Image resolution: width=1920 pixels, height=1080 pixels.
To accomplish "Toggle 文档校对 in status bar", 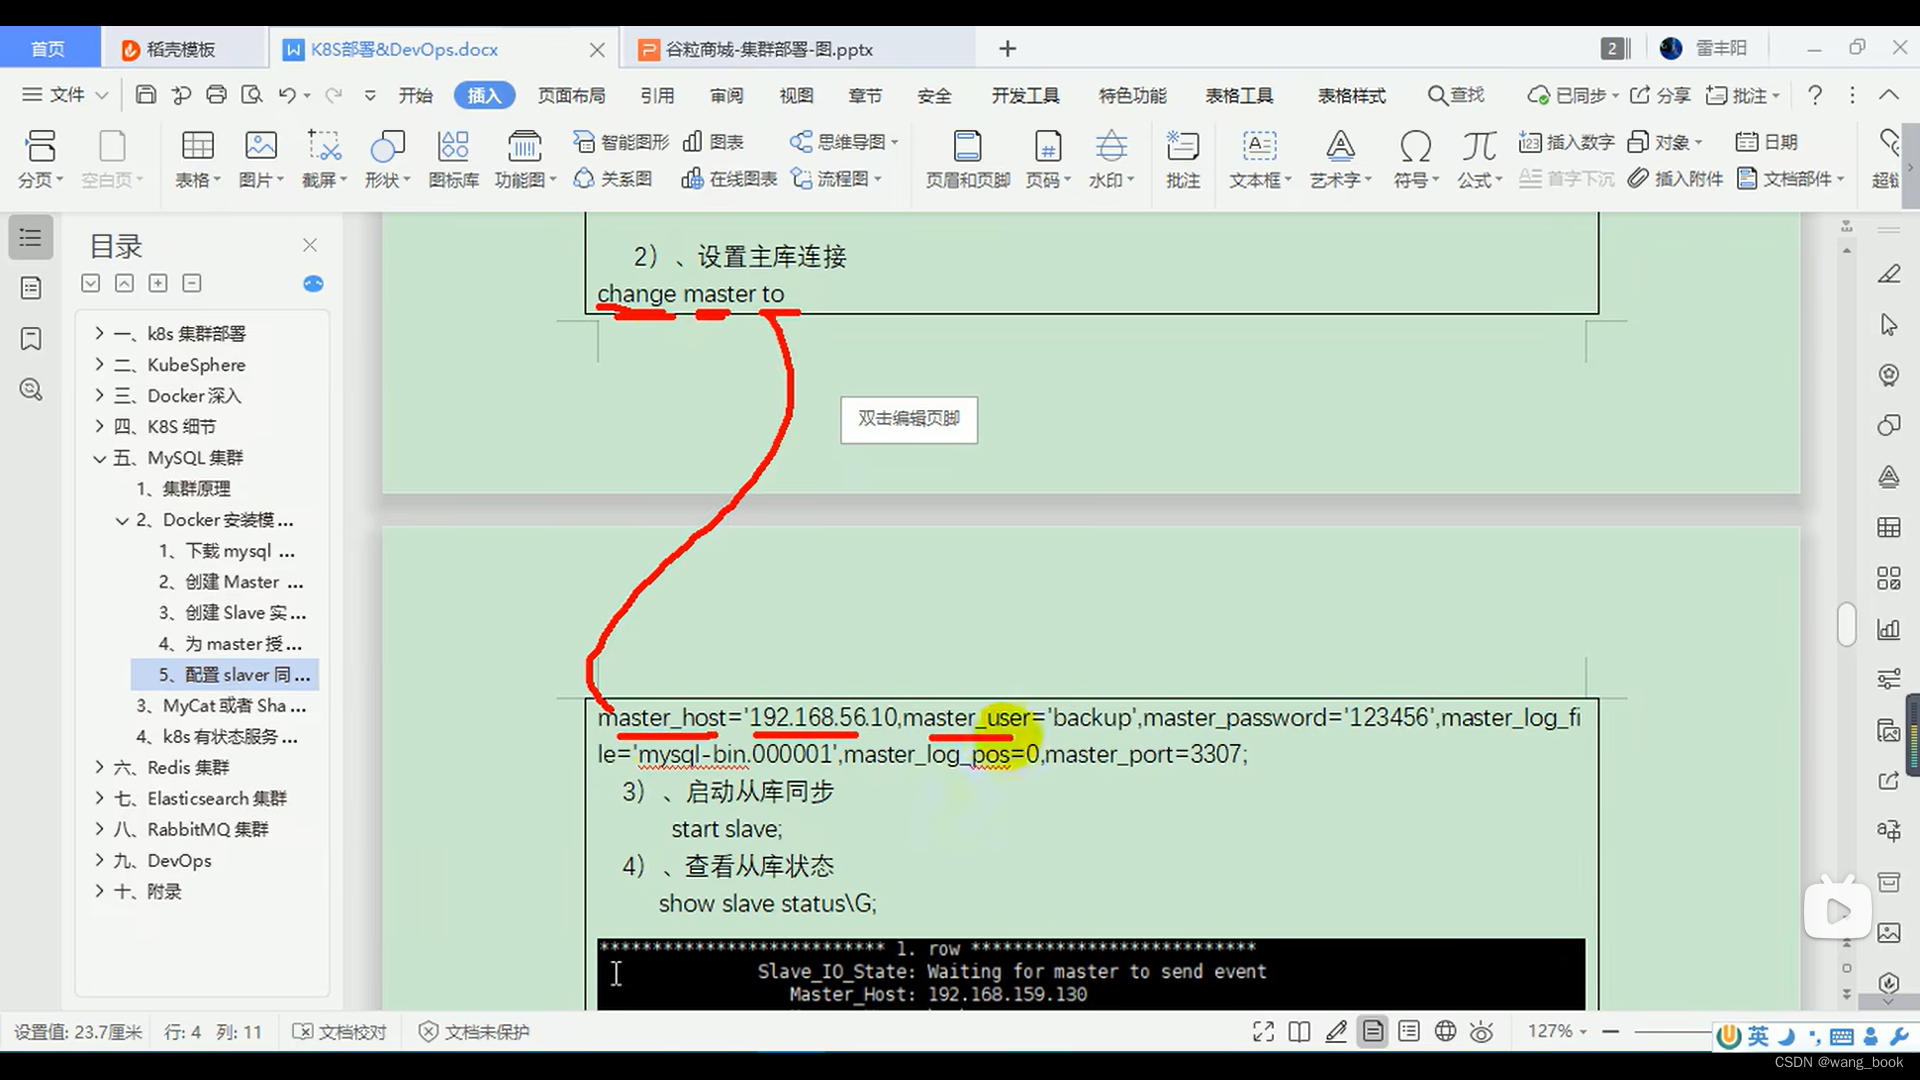I will (340, 1032).
